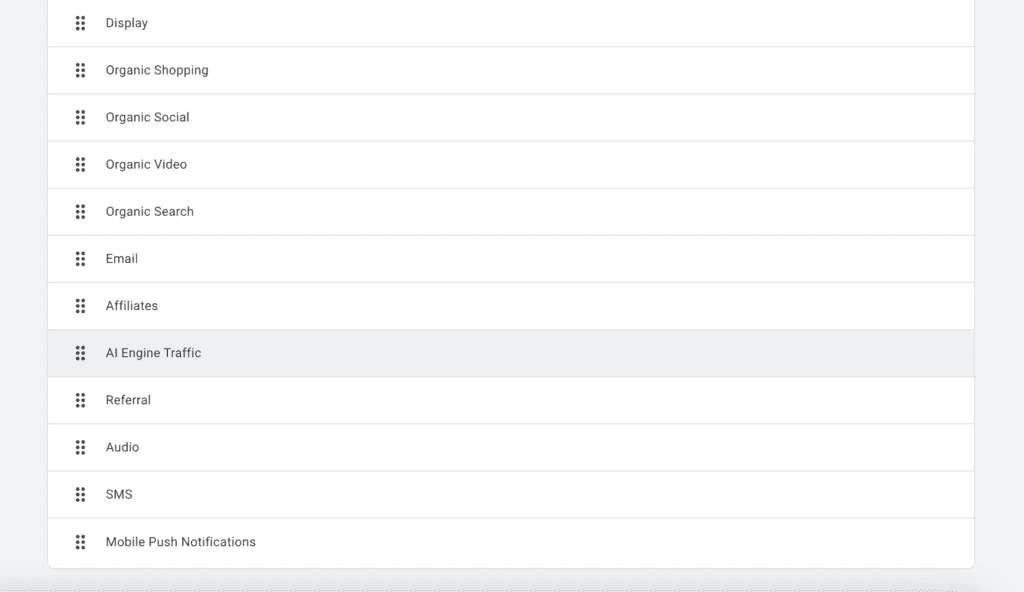
Task: Choose the Email channel label
Action: [x=122, y=259]
